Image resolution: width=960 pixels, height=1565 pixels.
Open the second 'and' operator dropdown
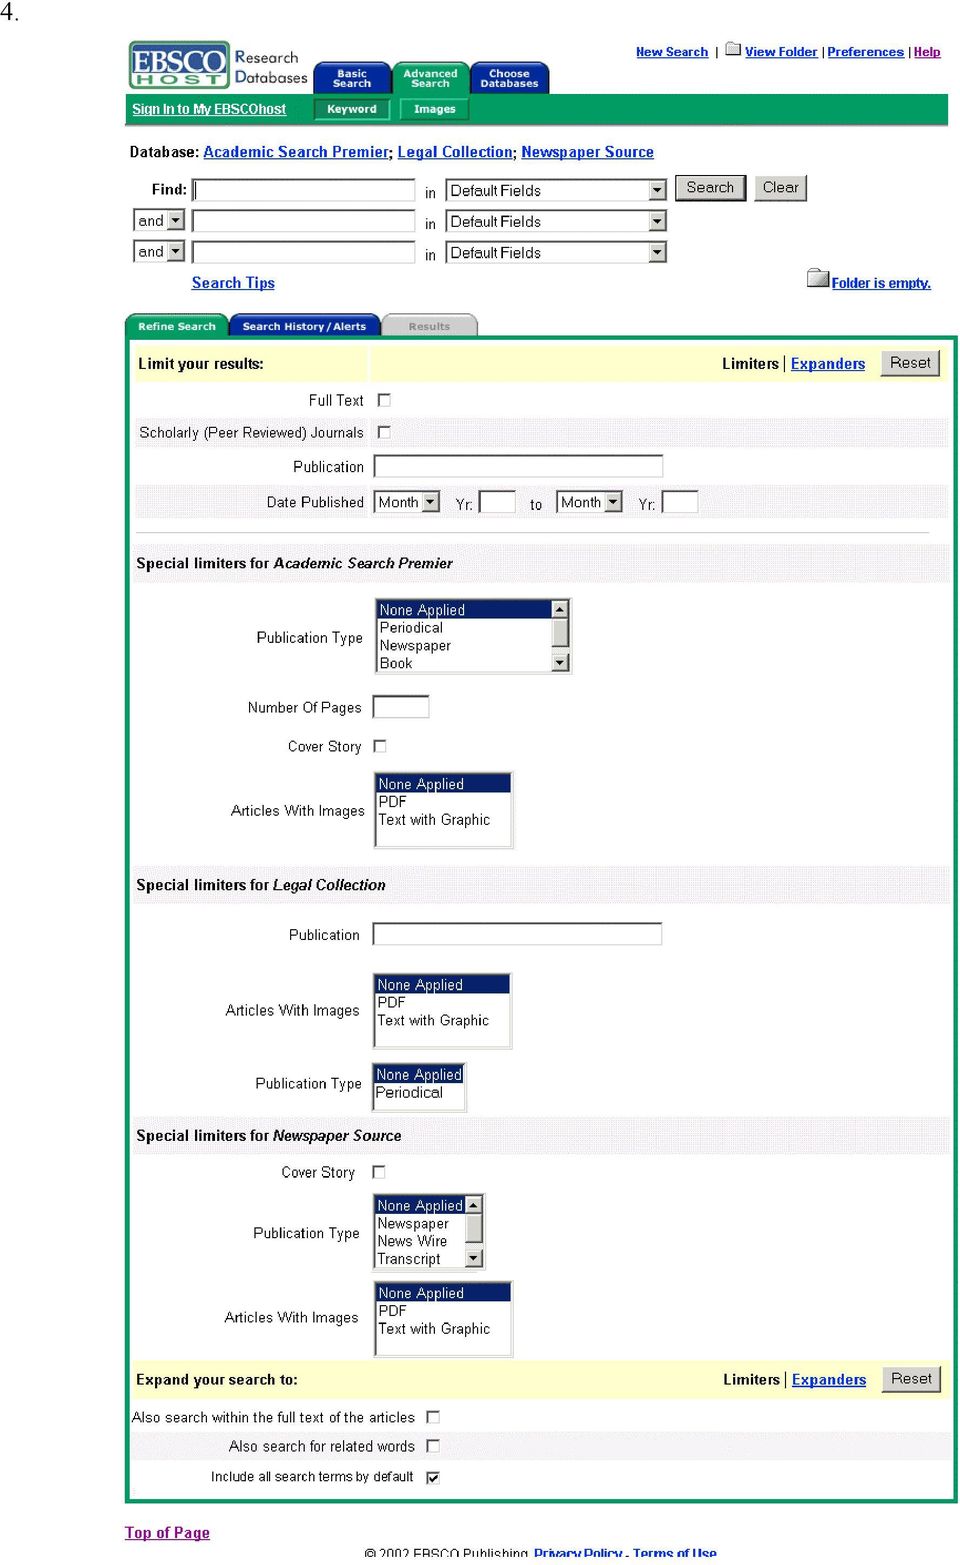(159, 251)
